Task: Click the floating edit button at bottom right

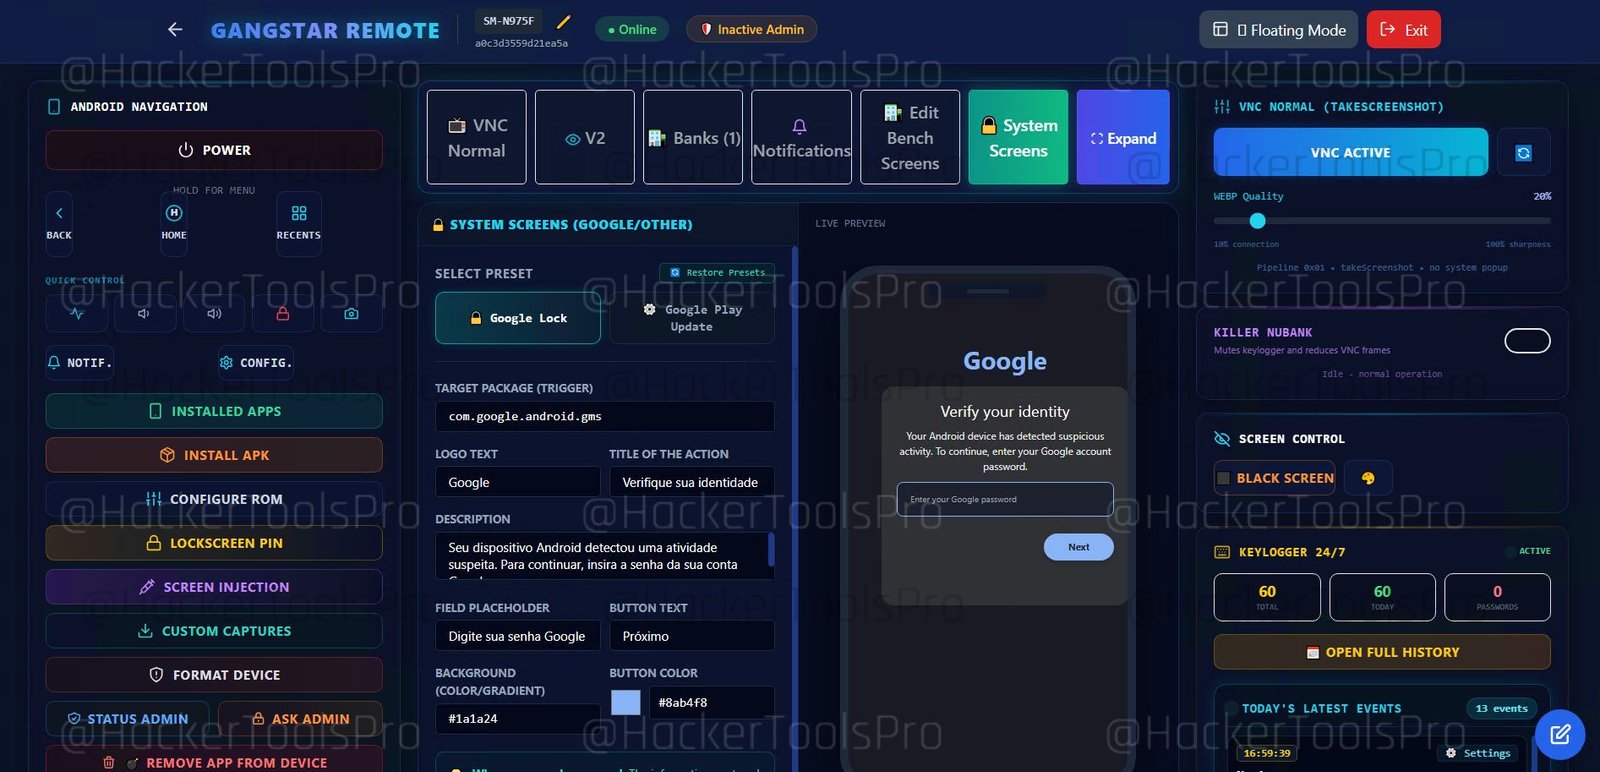Action: click(x=1560, y=735)
